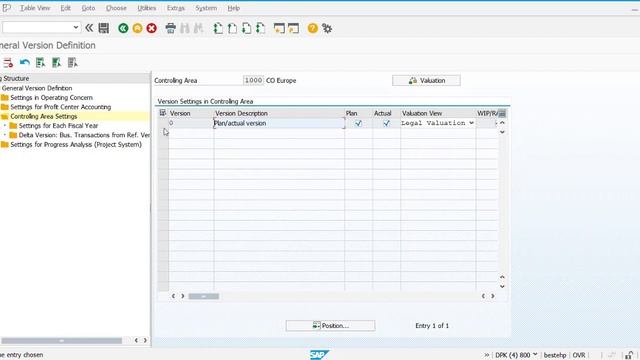Go to next page icon
The width and height of the screenshot is (640, 360).
pos(247,28)
